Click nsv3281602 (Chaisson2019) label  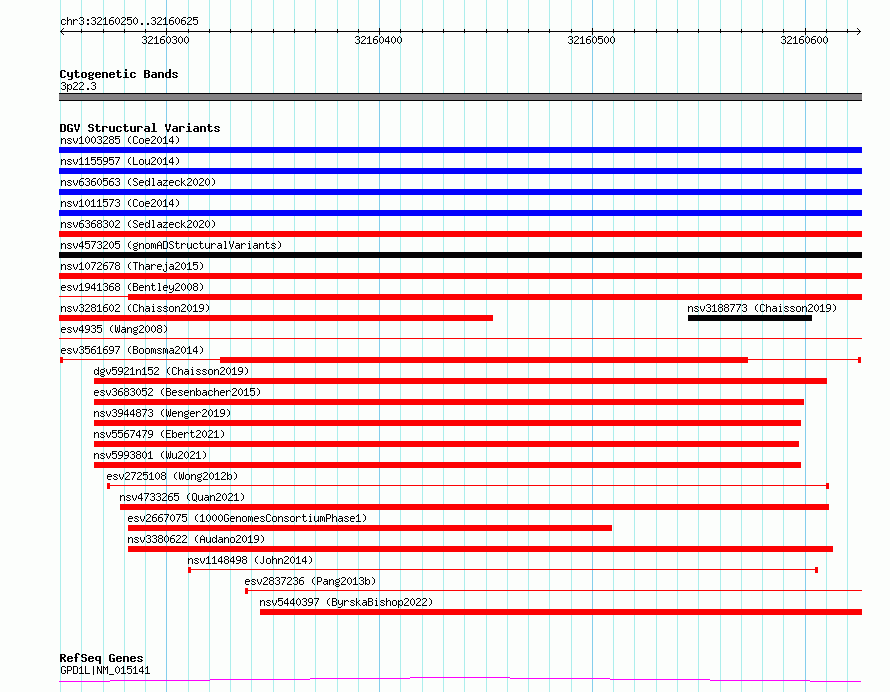(x=135, y=308)
